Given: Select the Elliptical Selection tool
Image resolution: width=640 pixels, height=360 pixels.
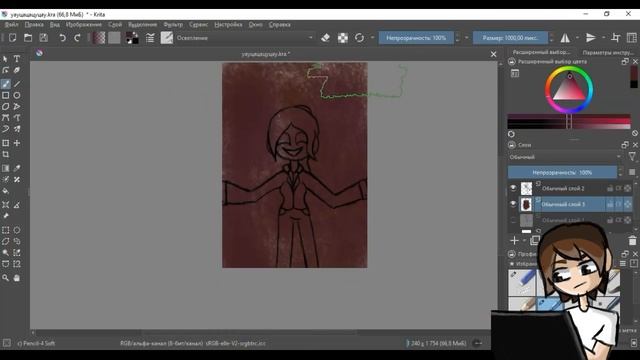Looking at the screenshot, I should 17,230.
